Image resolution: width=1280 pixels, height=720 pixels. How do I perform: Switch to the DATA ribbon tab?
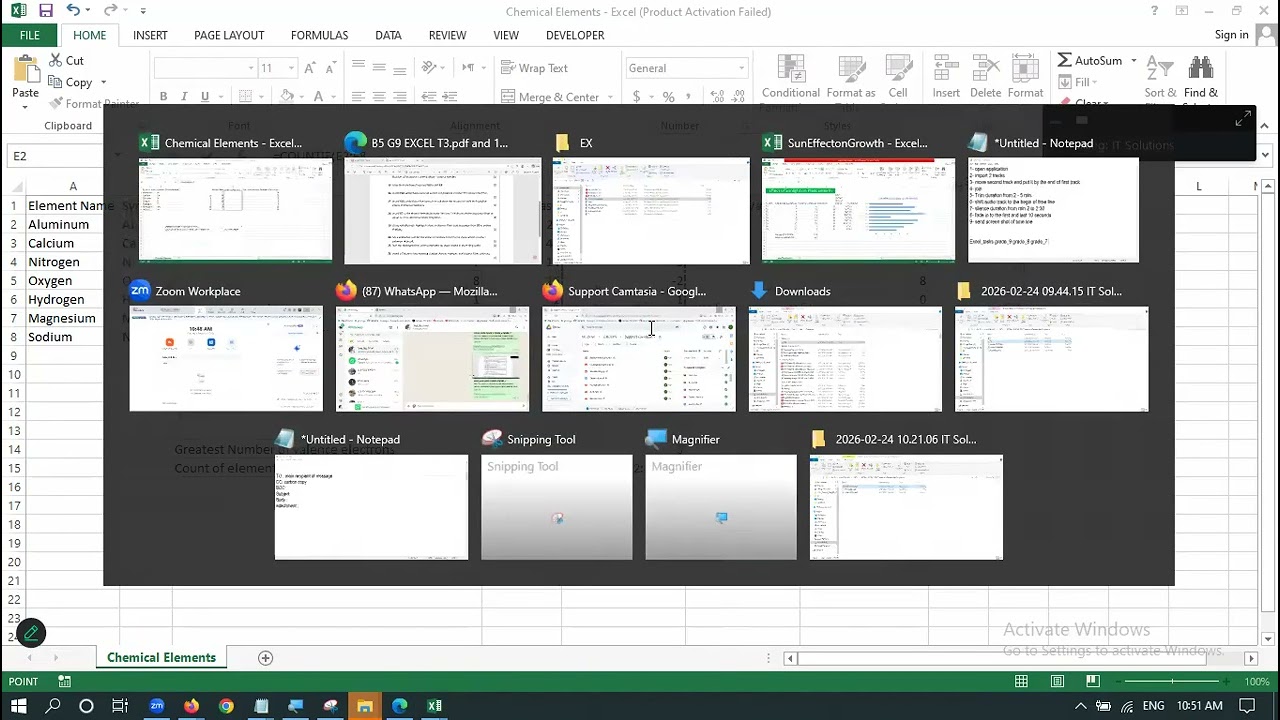coord(388,35)
